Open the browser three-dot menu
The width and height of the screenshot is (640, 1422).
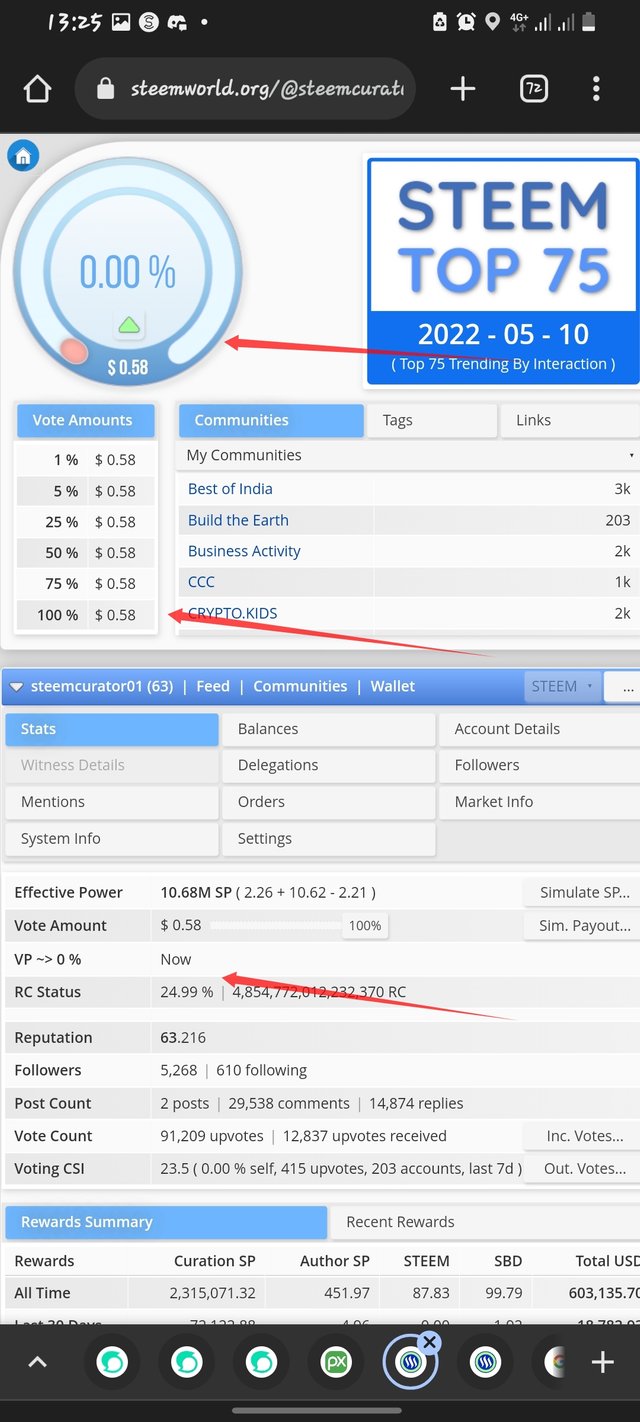596,89
